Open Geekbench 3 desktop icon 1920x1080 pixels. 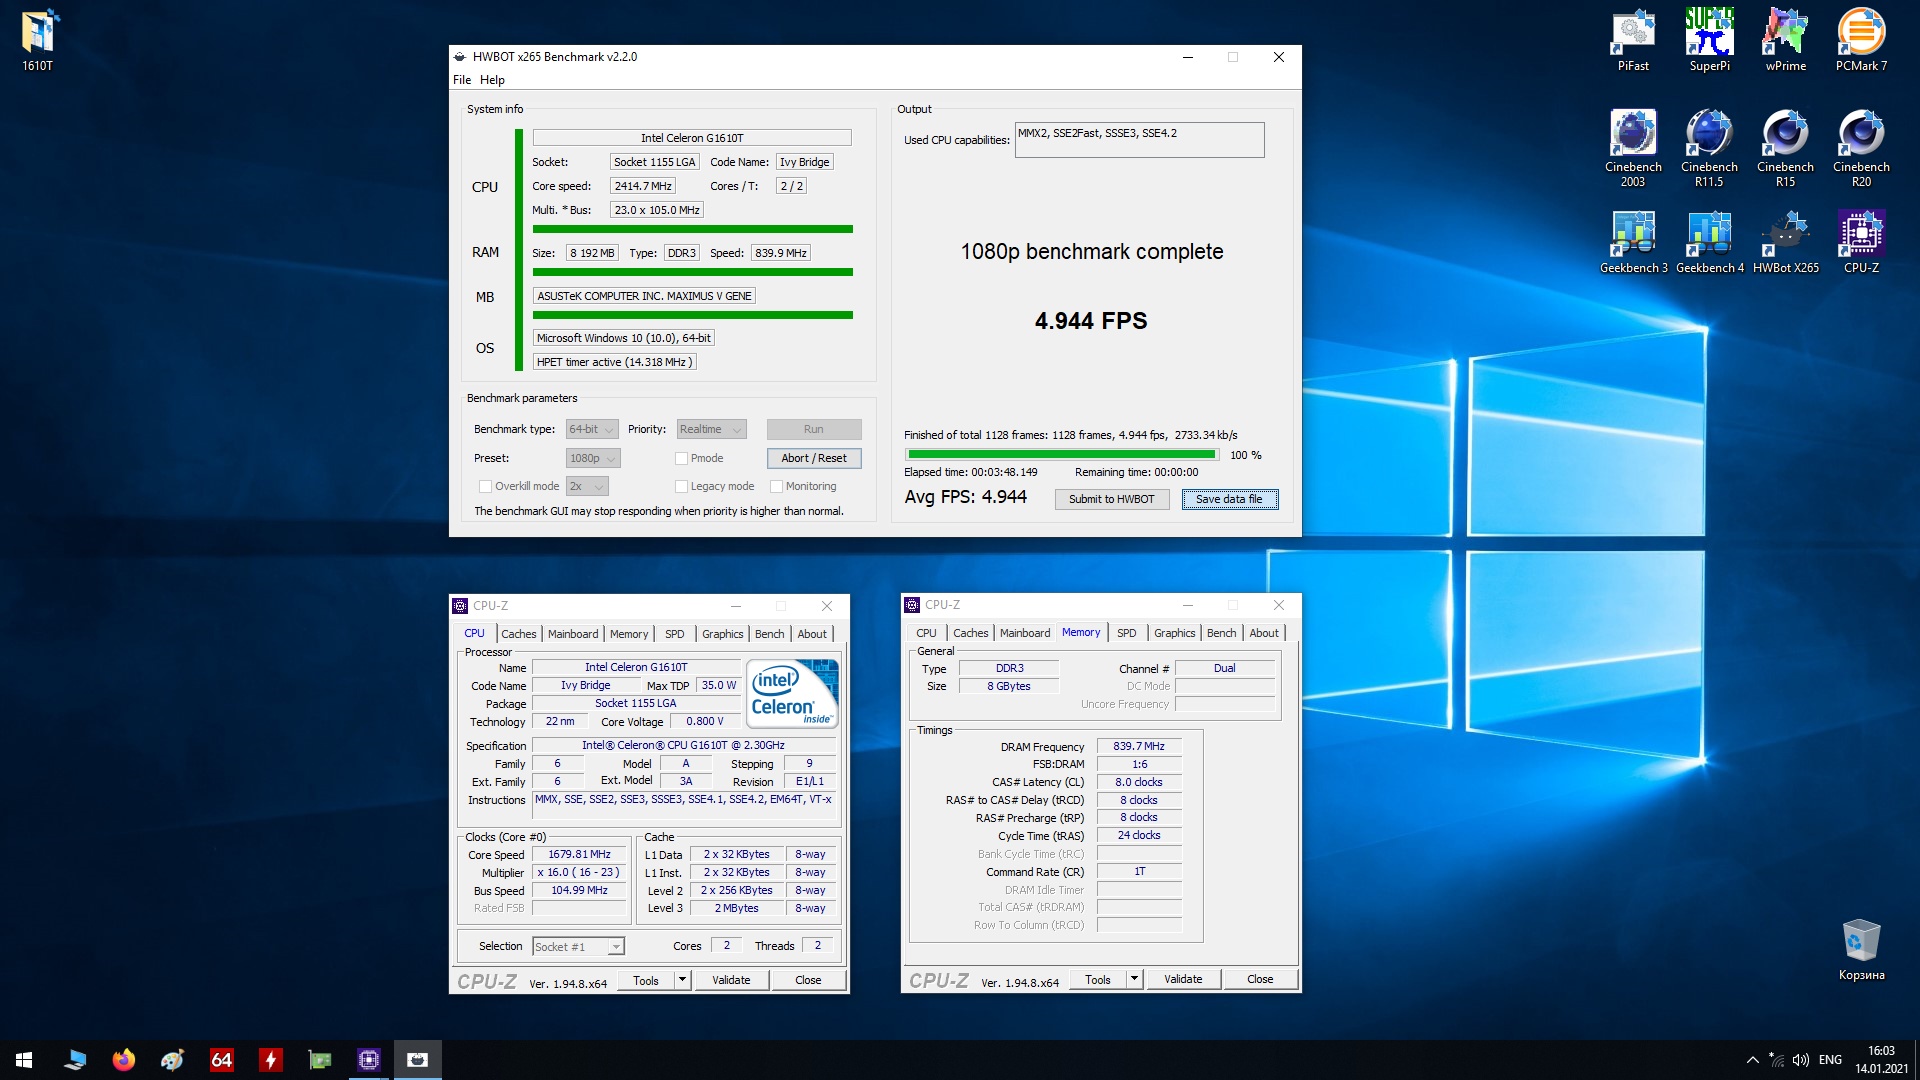point(1633,242)
